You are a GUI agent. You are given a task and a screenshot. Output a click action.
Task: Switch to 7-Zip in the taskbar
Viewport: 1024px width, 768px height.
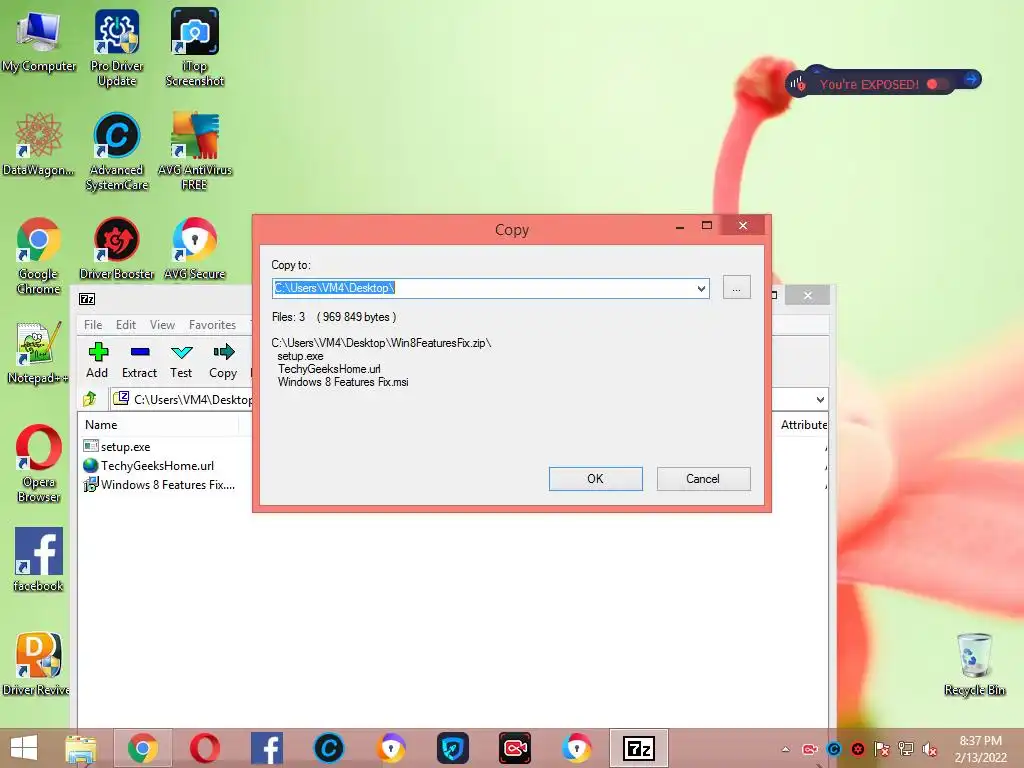point(639,748)
